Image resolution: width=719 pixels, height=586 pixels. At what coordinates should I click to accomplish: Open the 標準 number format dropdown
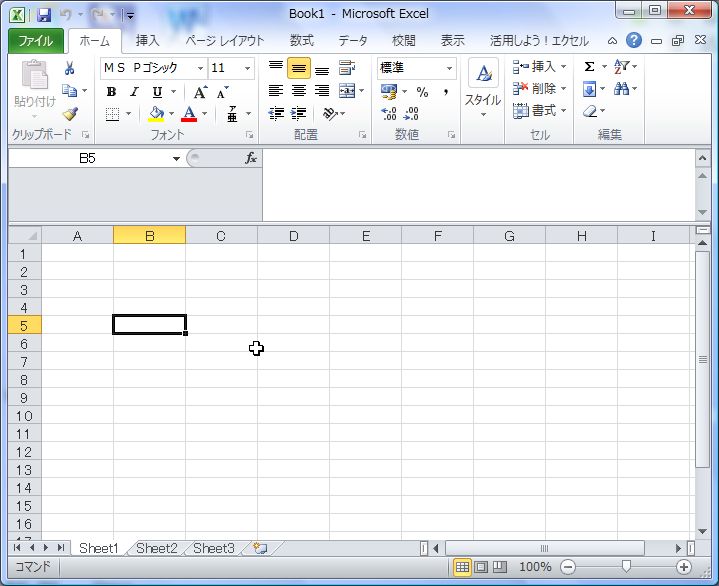point(449,68)
